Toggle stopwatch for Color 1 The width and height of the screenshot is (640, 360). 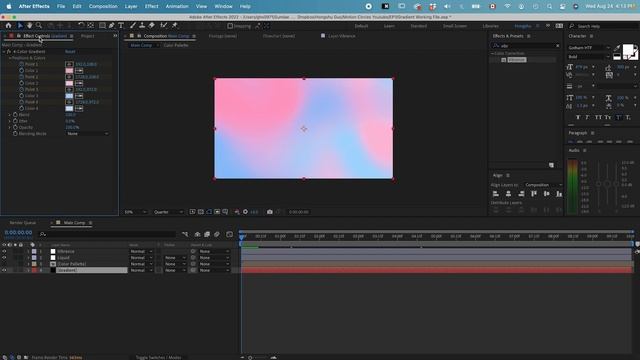click(x=21, y=71)
